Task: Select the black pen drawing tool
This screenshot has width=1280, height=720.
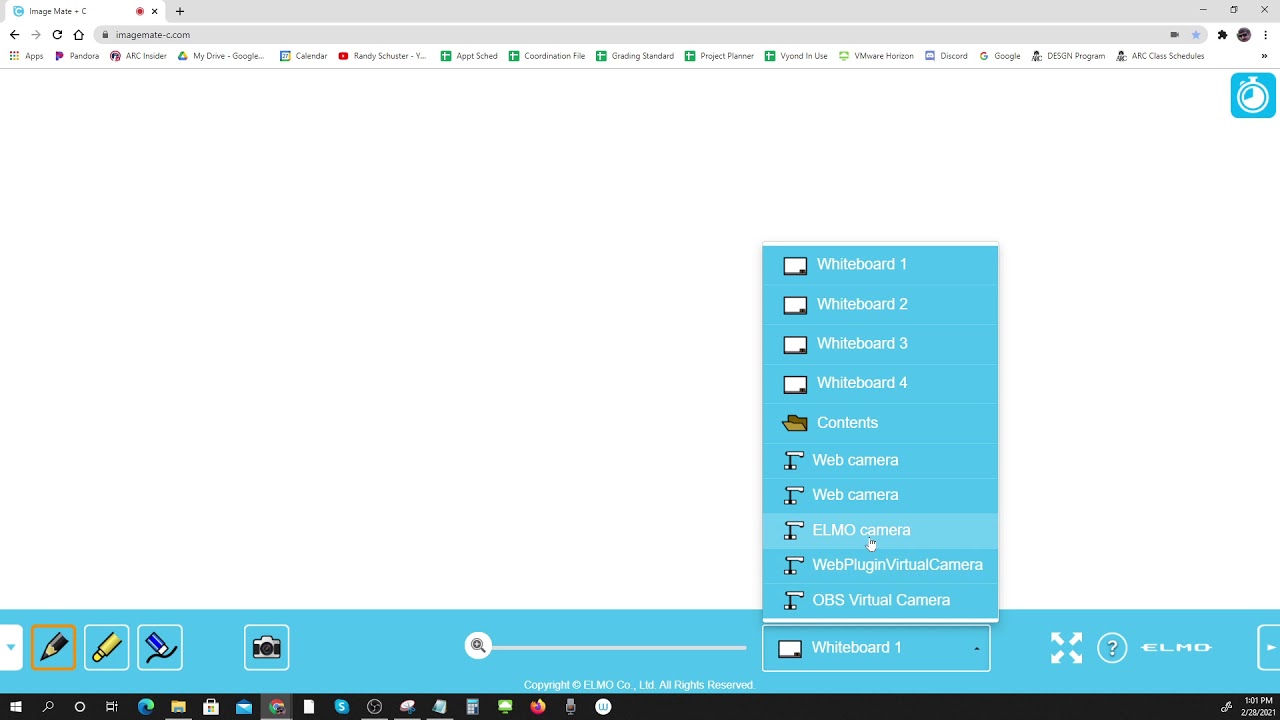Action: point(53,647)
